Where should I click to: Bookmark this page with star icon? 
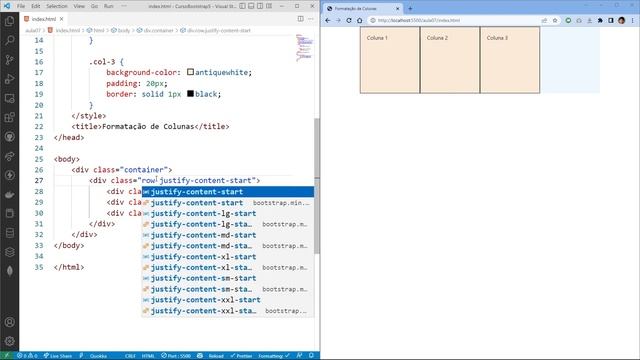click(555, 20)
